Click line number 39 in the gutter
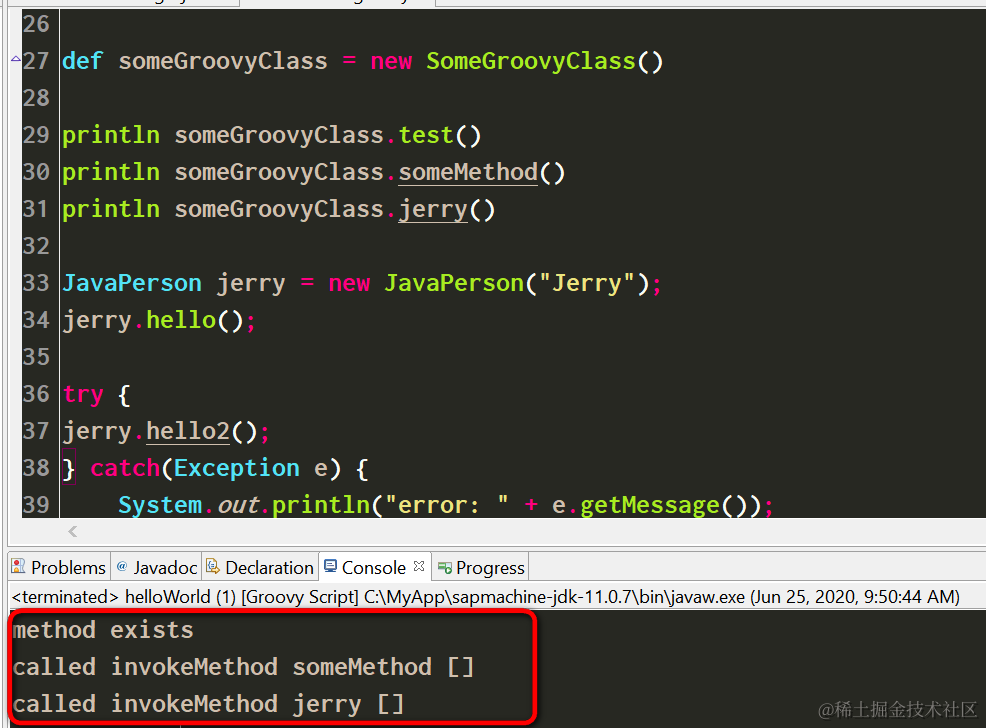 (x=36, y=505)
